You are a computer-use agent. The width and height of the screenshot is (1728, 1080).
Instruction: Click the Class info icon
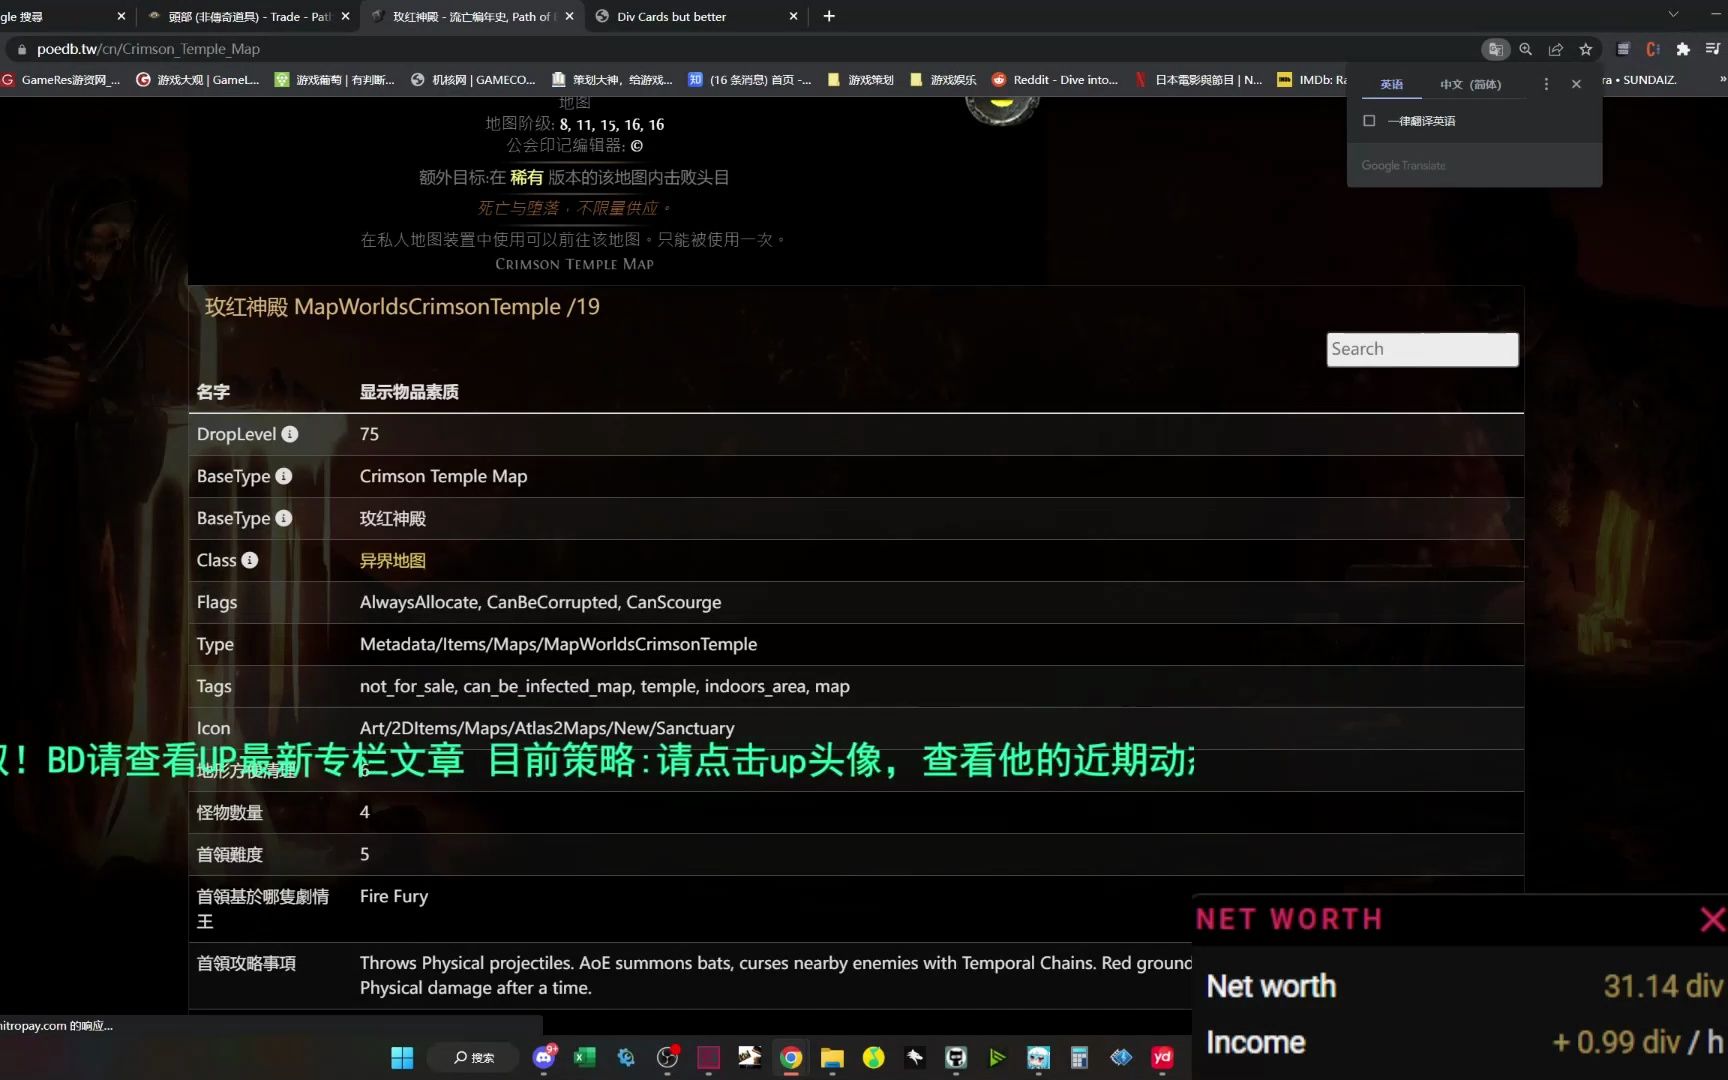(250, 560)
